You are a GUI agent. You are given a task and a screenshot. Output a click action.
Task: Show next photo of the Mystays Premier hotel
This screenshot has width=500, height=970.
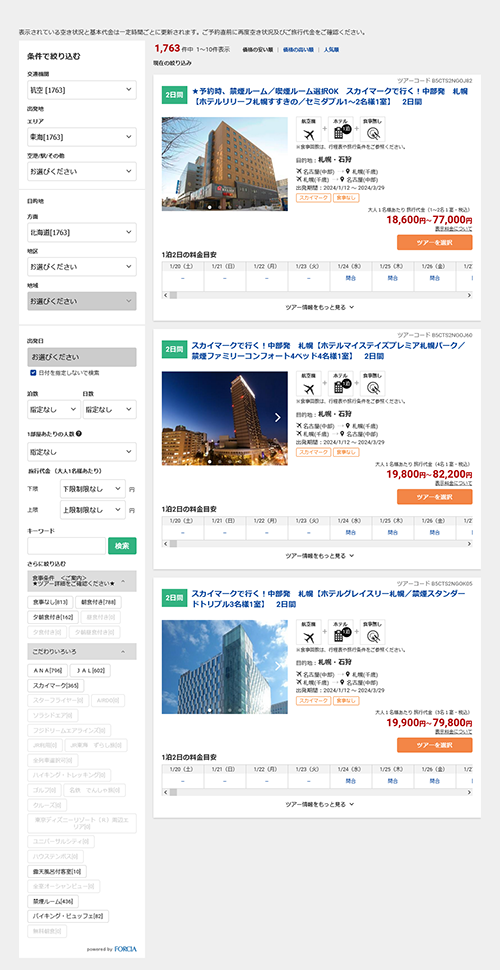[x=278, y=418]
